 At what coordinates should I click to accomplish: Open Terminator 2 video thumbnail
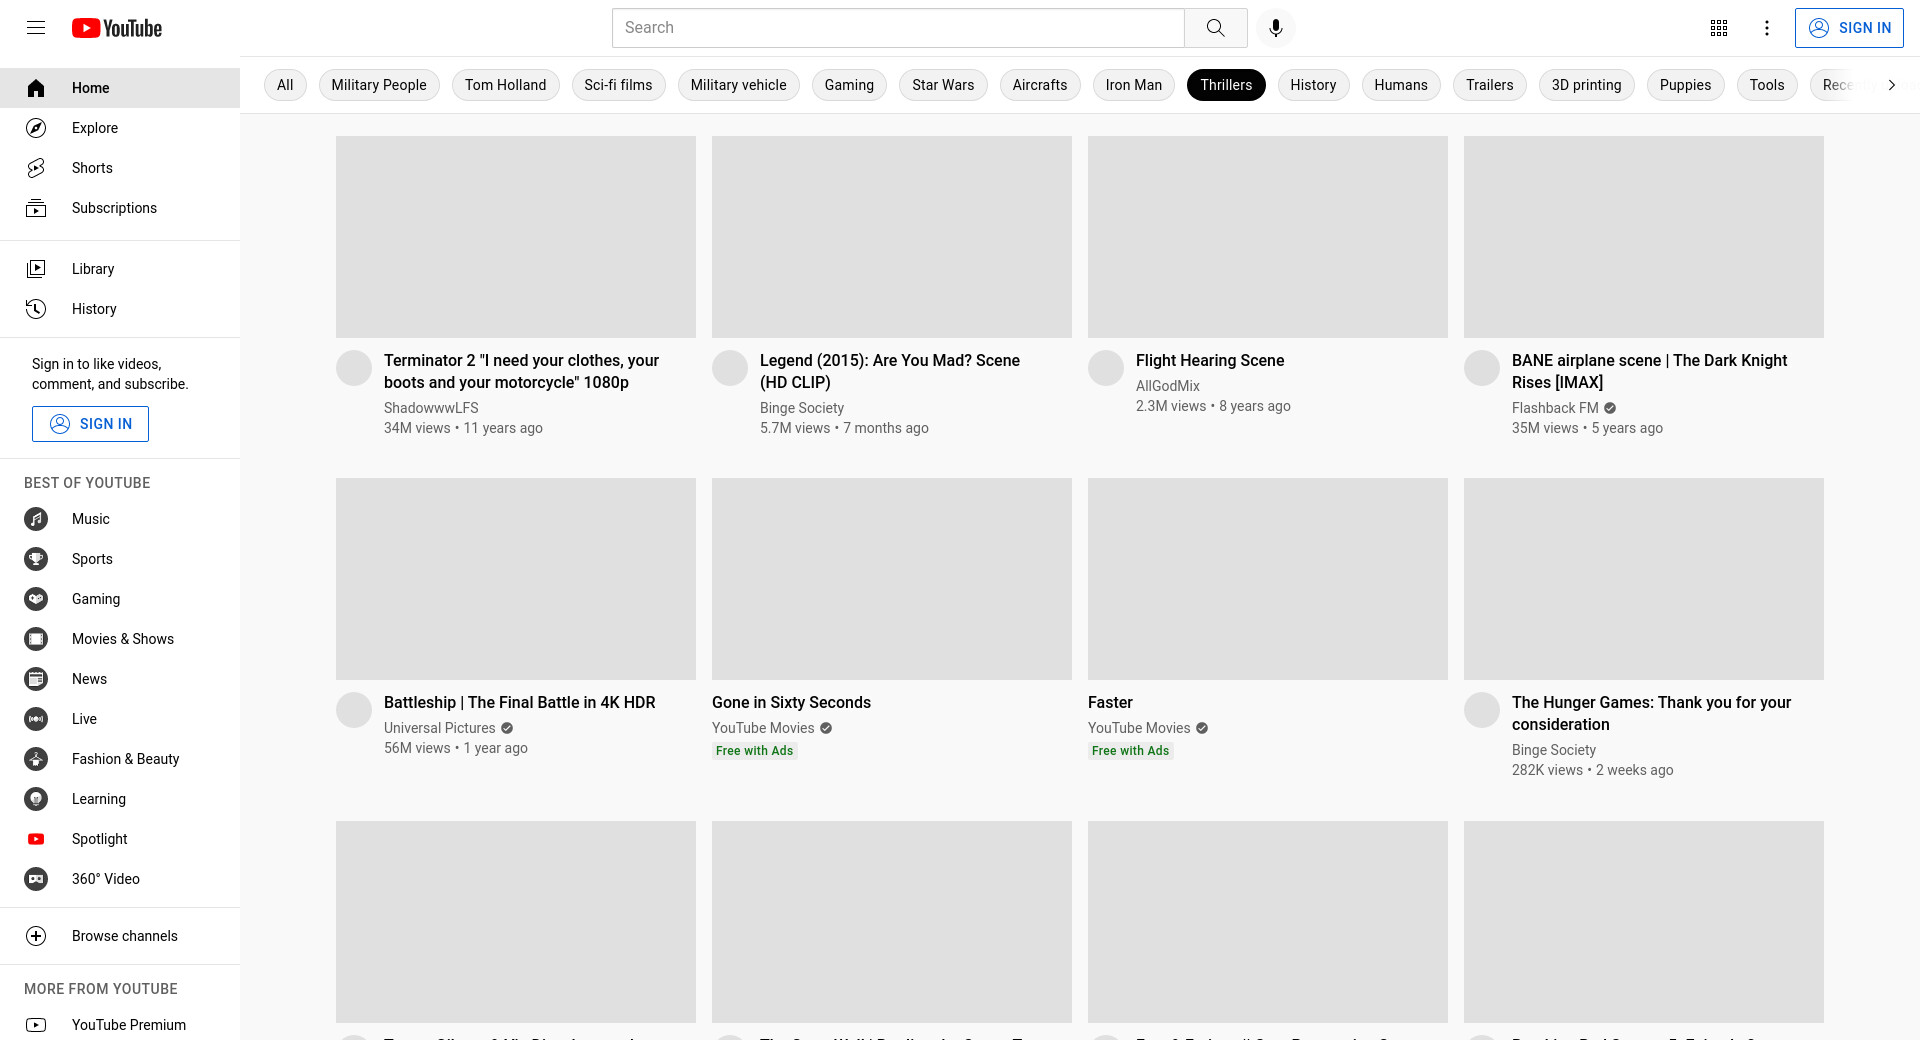coord(516,237)
